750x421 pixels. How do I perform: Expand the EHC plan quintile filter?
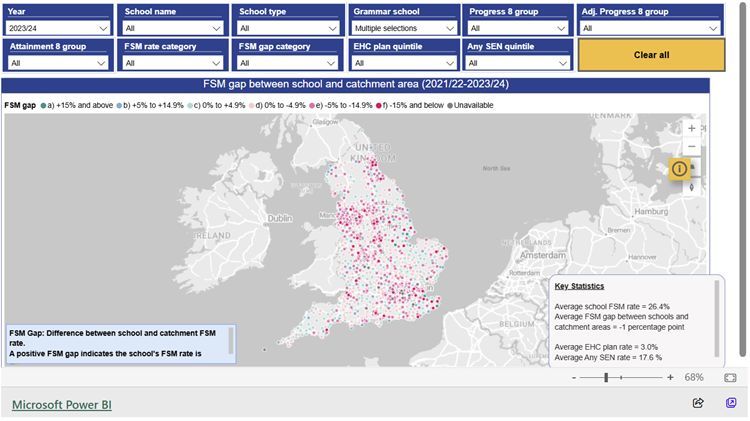coord(404,63)
